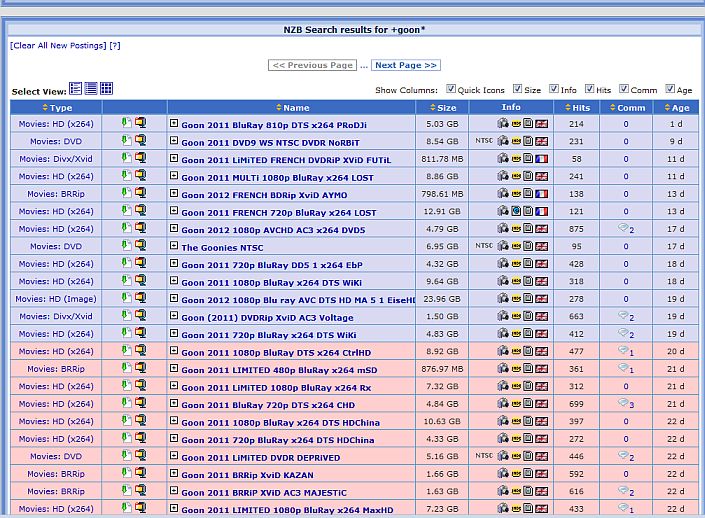Viewport: 705px width, 518px height.
Task: Download NZB for Goon 2011 BluRay 810p PRoDJi
Action: [126, 123]
